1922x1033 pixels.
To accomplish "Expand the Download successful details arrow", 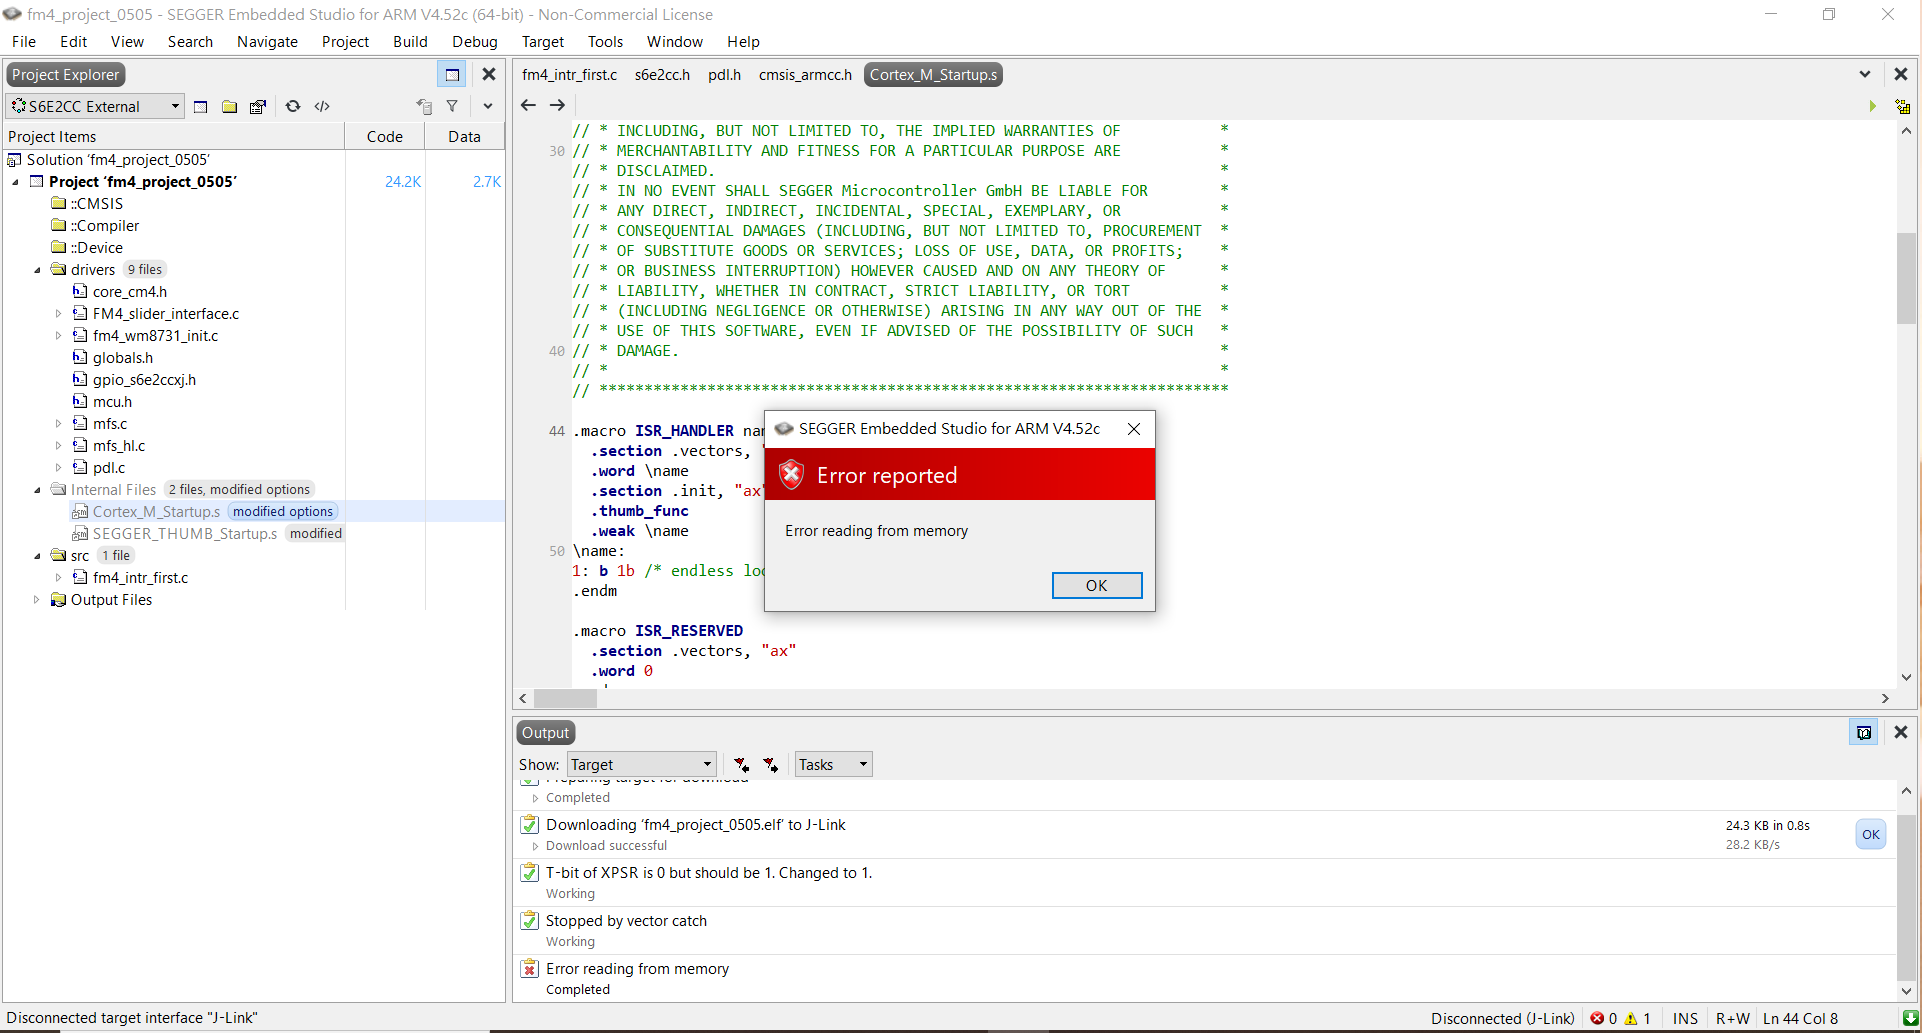I will [535, 846].
